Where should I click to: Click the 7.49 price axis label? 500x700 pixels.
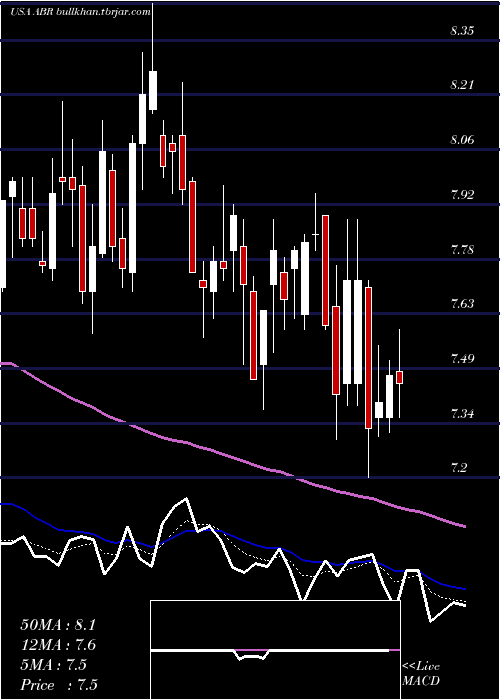[x=462, y=359]
